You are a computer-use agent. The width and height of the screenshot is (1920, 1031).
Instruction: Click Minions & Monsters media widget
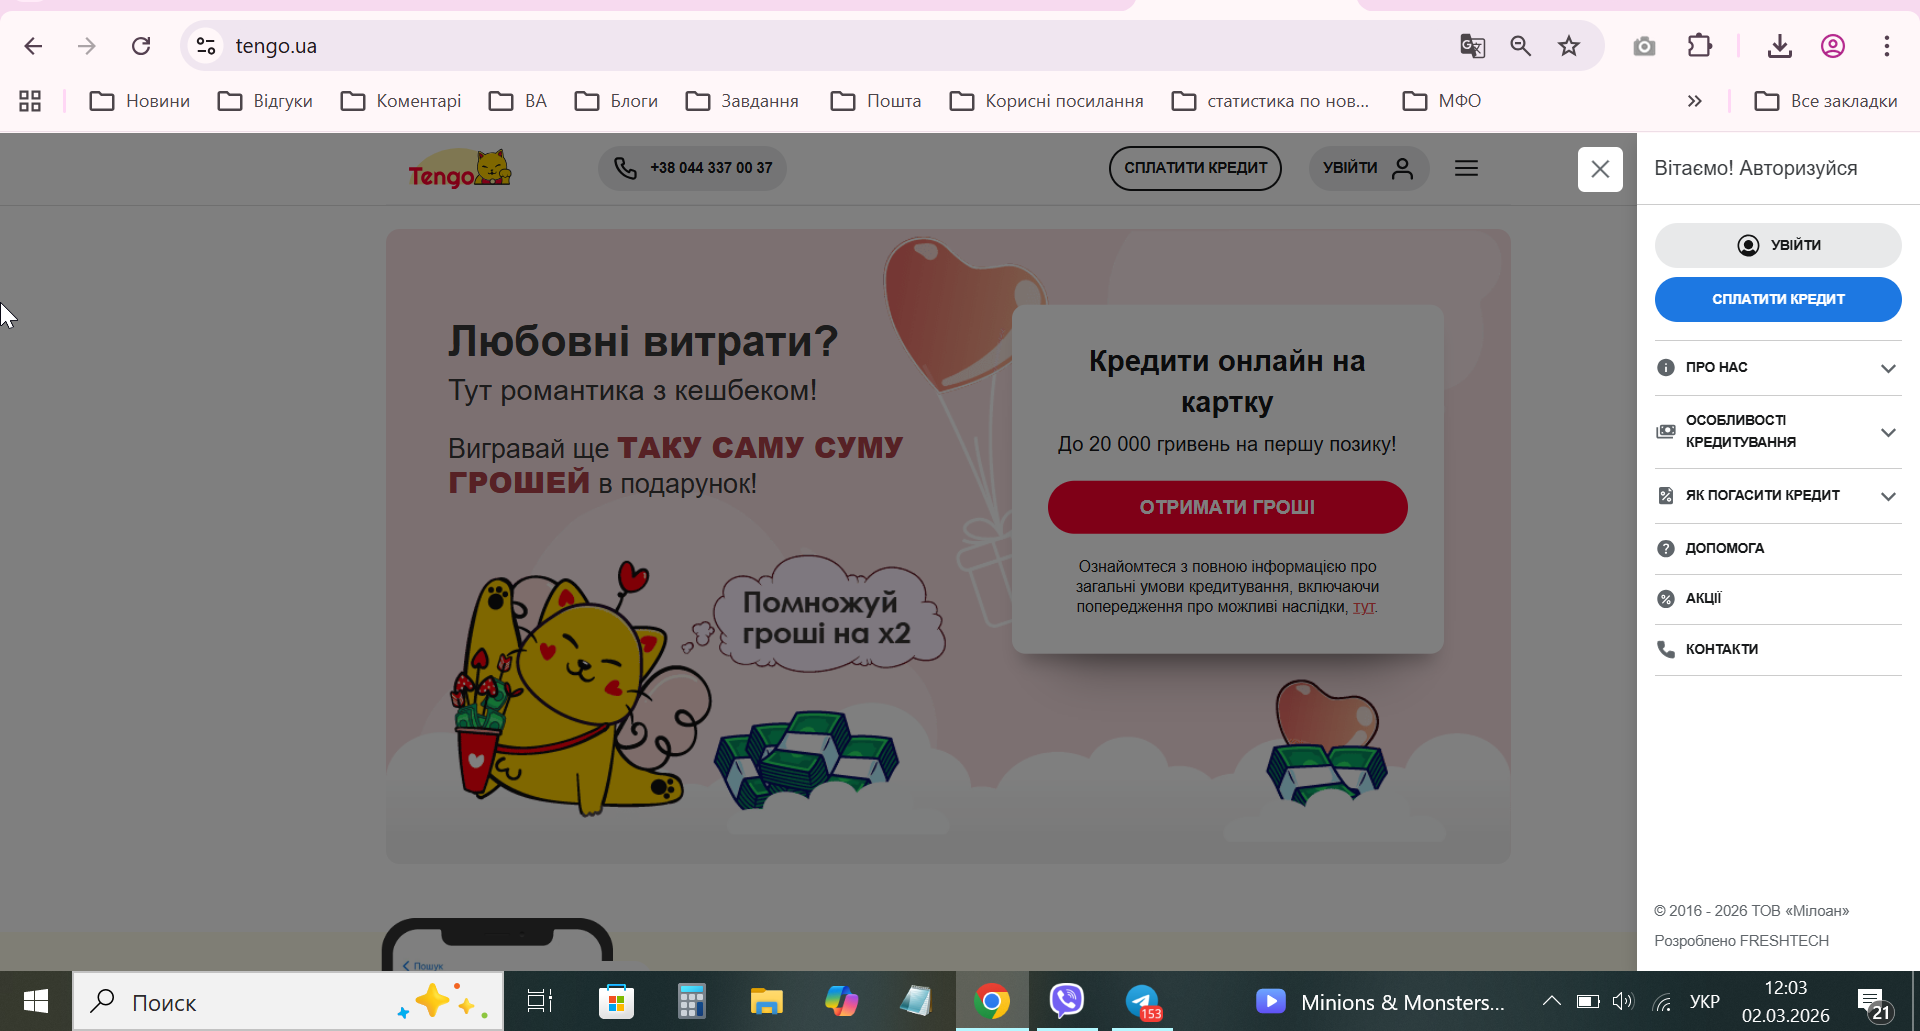coord(1380,1001)
